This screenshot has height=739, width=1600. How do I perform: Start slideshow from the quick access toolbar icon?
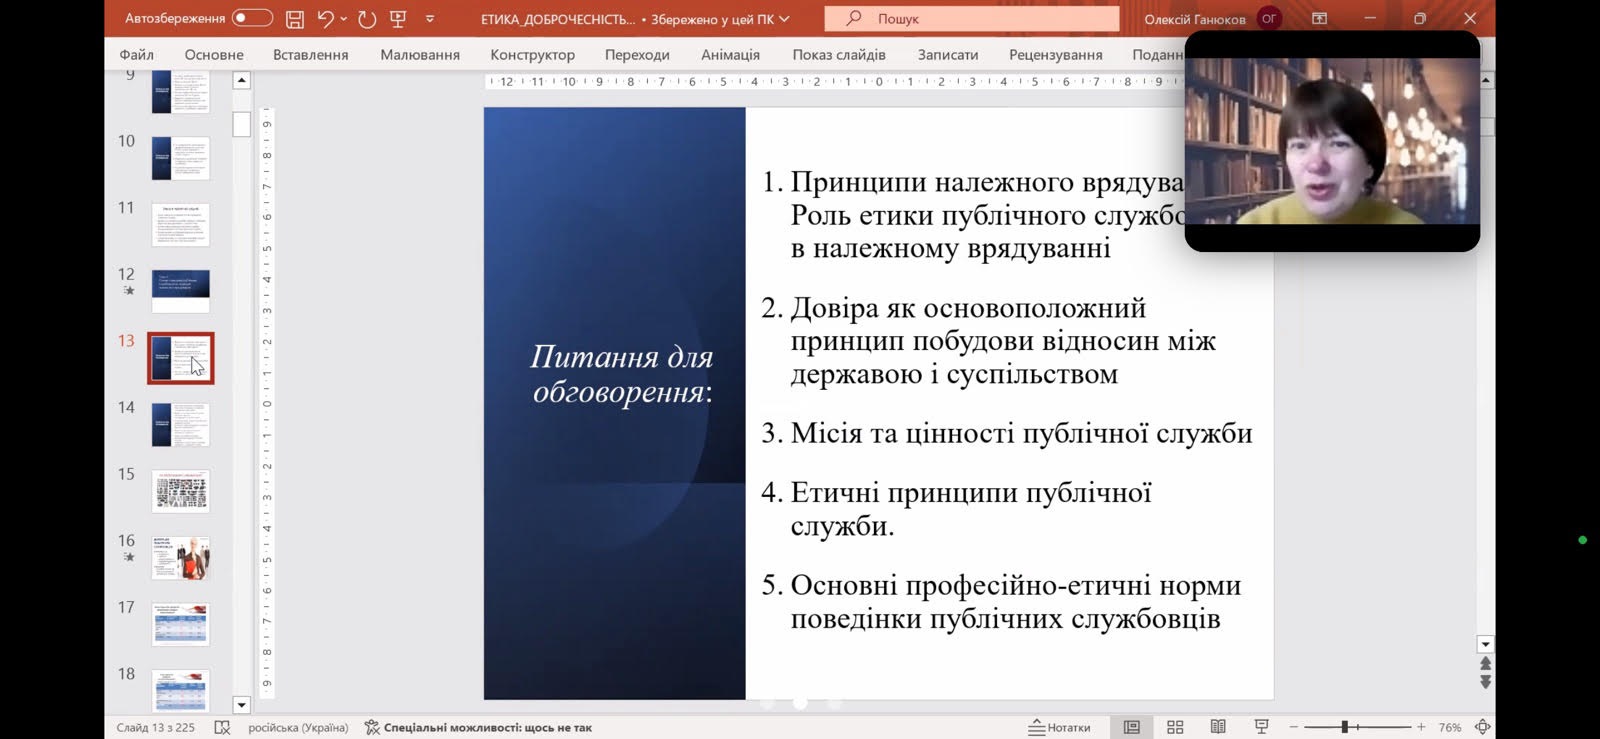pos(398,19)
